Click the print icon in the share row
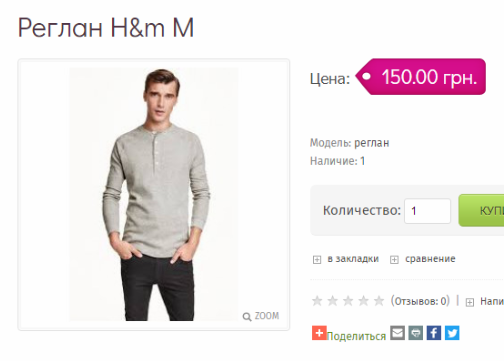Viewport: 504px width, 361px height. [x=416, y=333]
